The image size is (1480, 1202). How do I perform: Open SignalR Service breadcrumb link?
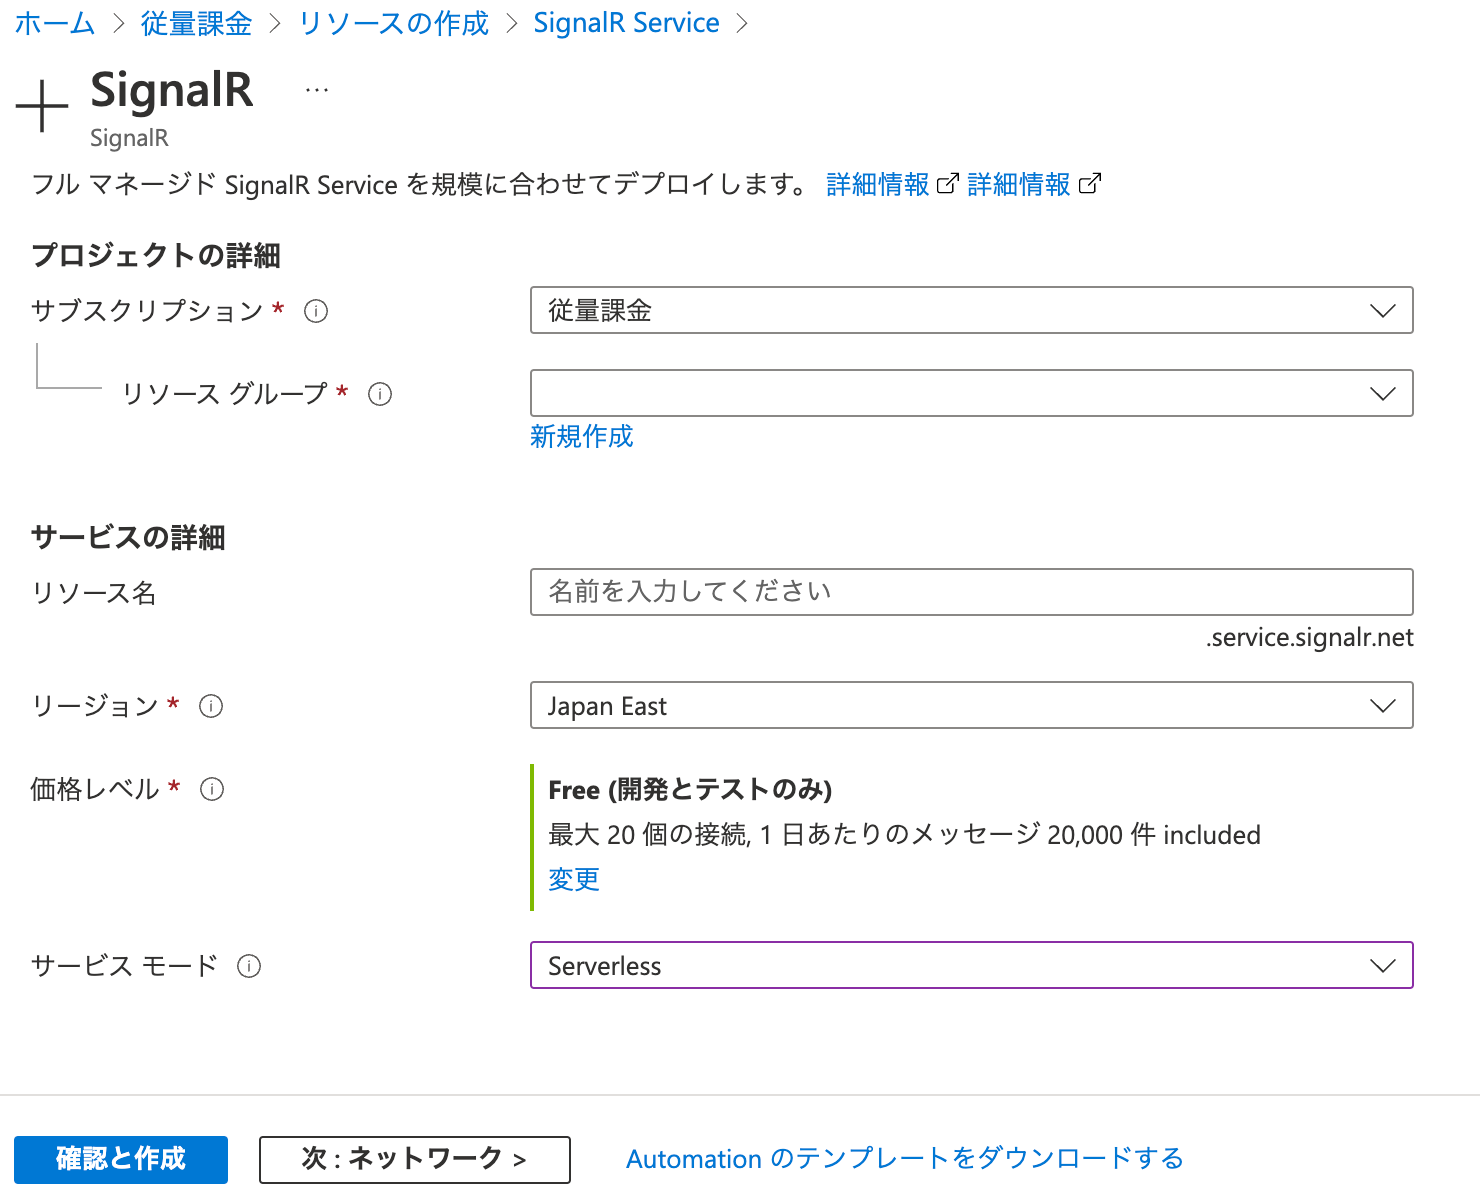[626, 23]
